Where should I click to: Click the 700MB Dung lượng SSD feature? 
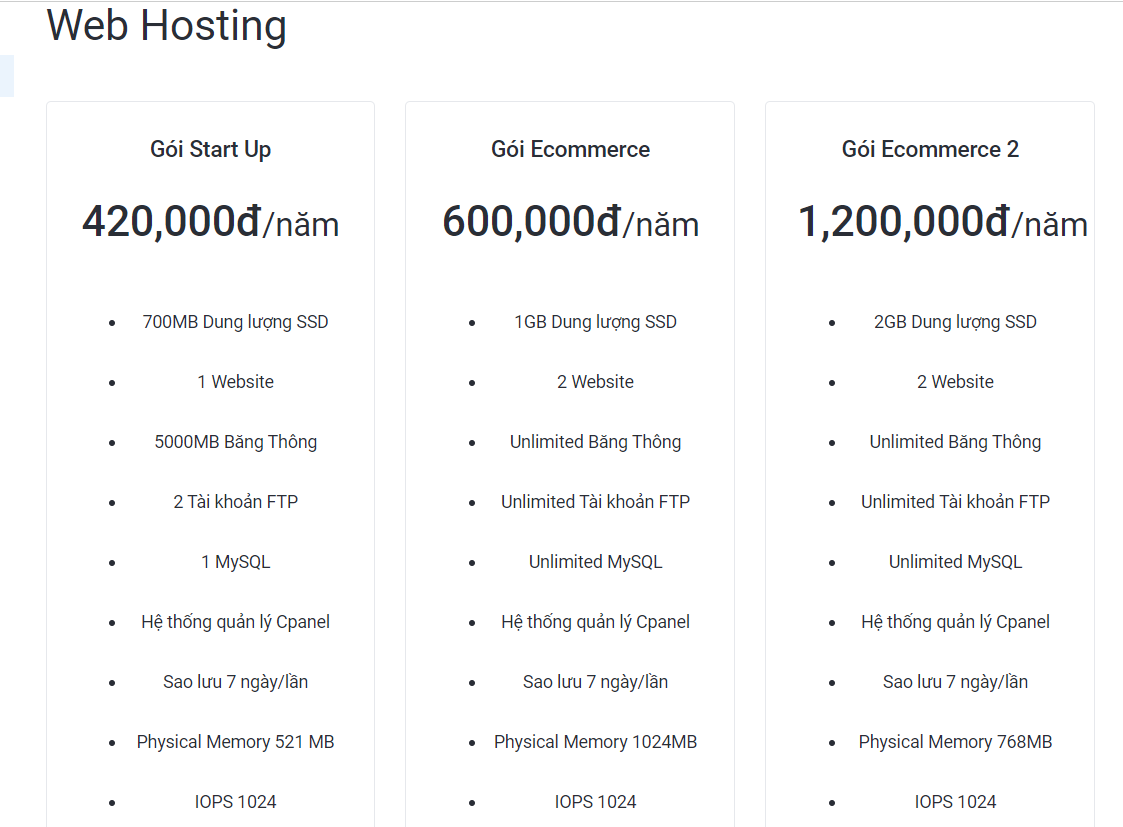[235, 322]
